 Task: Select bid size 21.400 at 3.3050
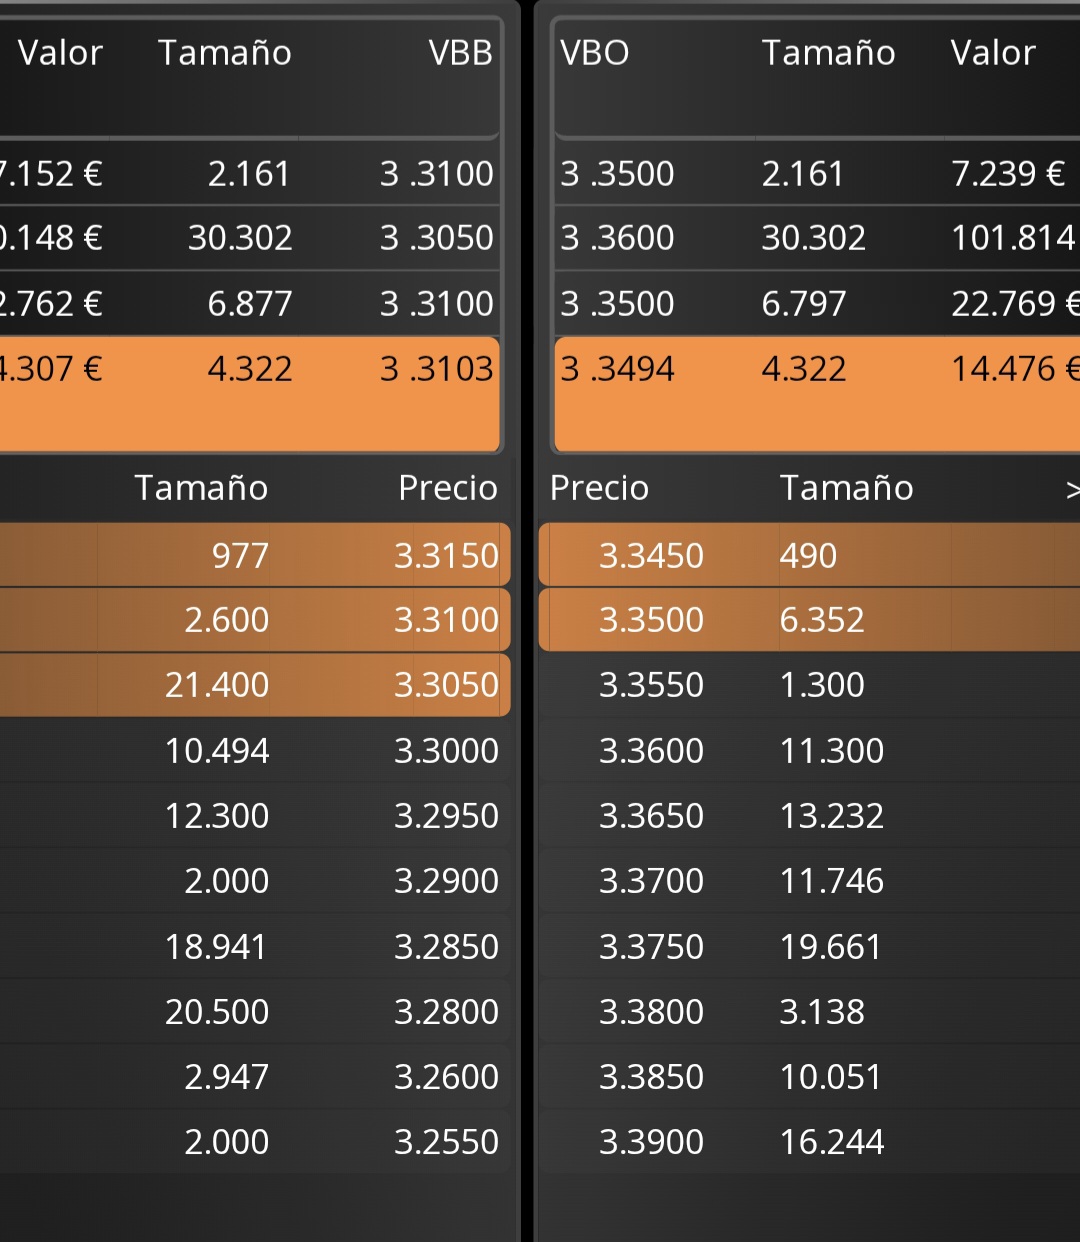[x=217, y=685]
